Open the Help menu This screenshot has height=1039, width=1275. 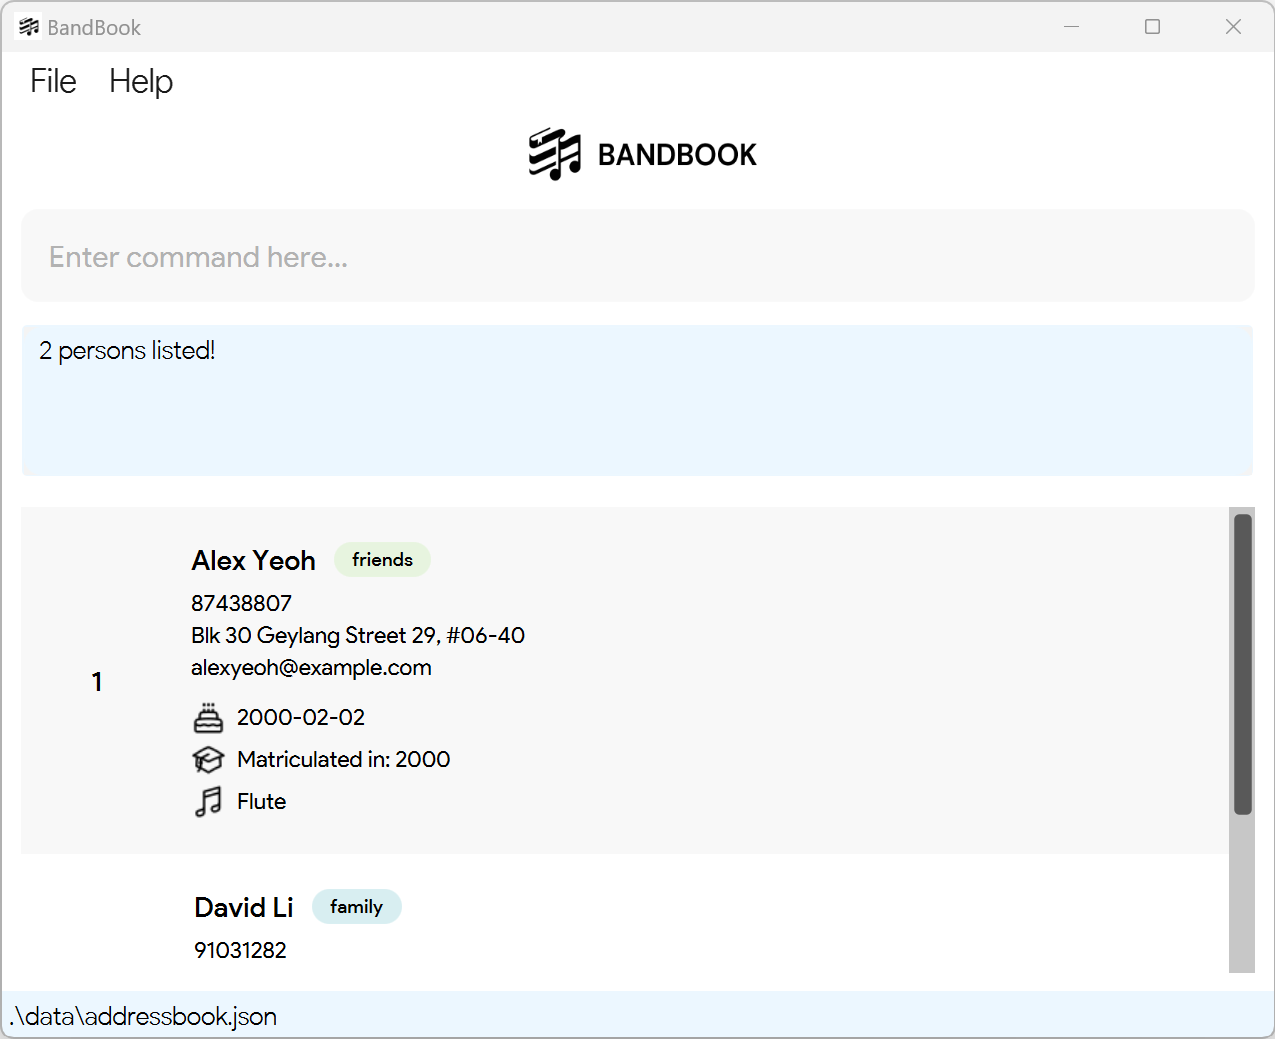coord(141,81)
